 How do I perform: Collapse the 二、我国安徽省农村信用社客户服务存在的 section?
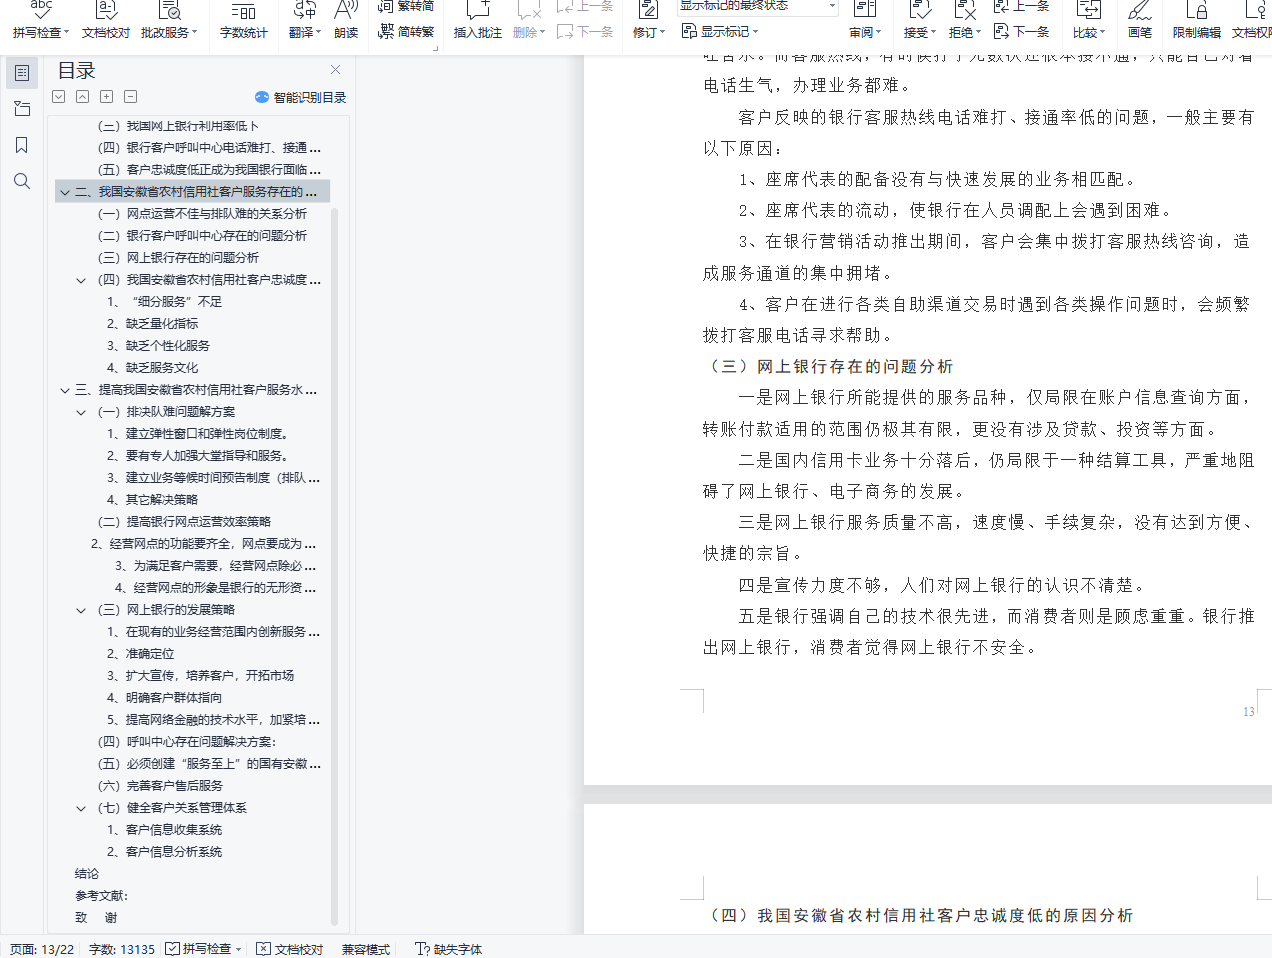65,192
